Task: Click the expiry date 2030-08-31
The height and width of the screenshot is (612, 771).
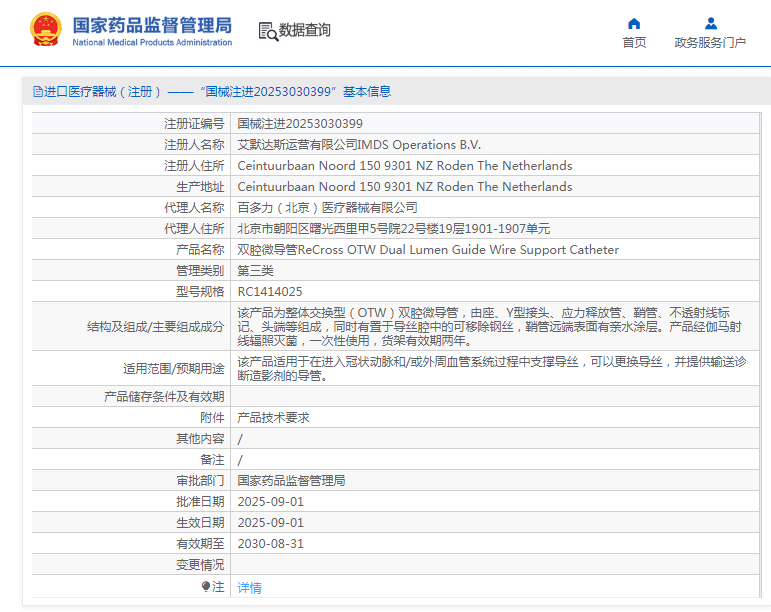Action: [x=270, y=544]
